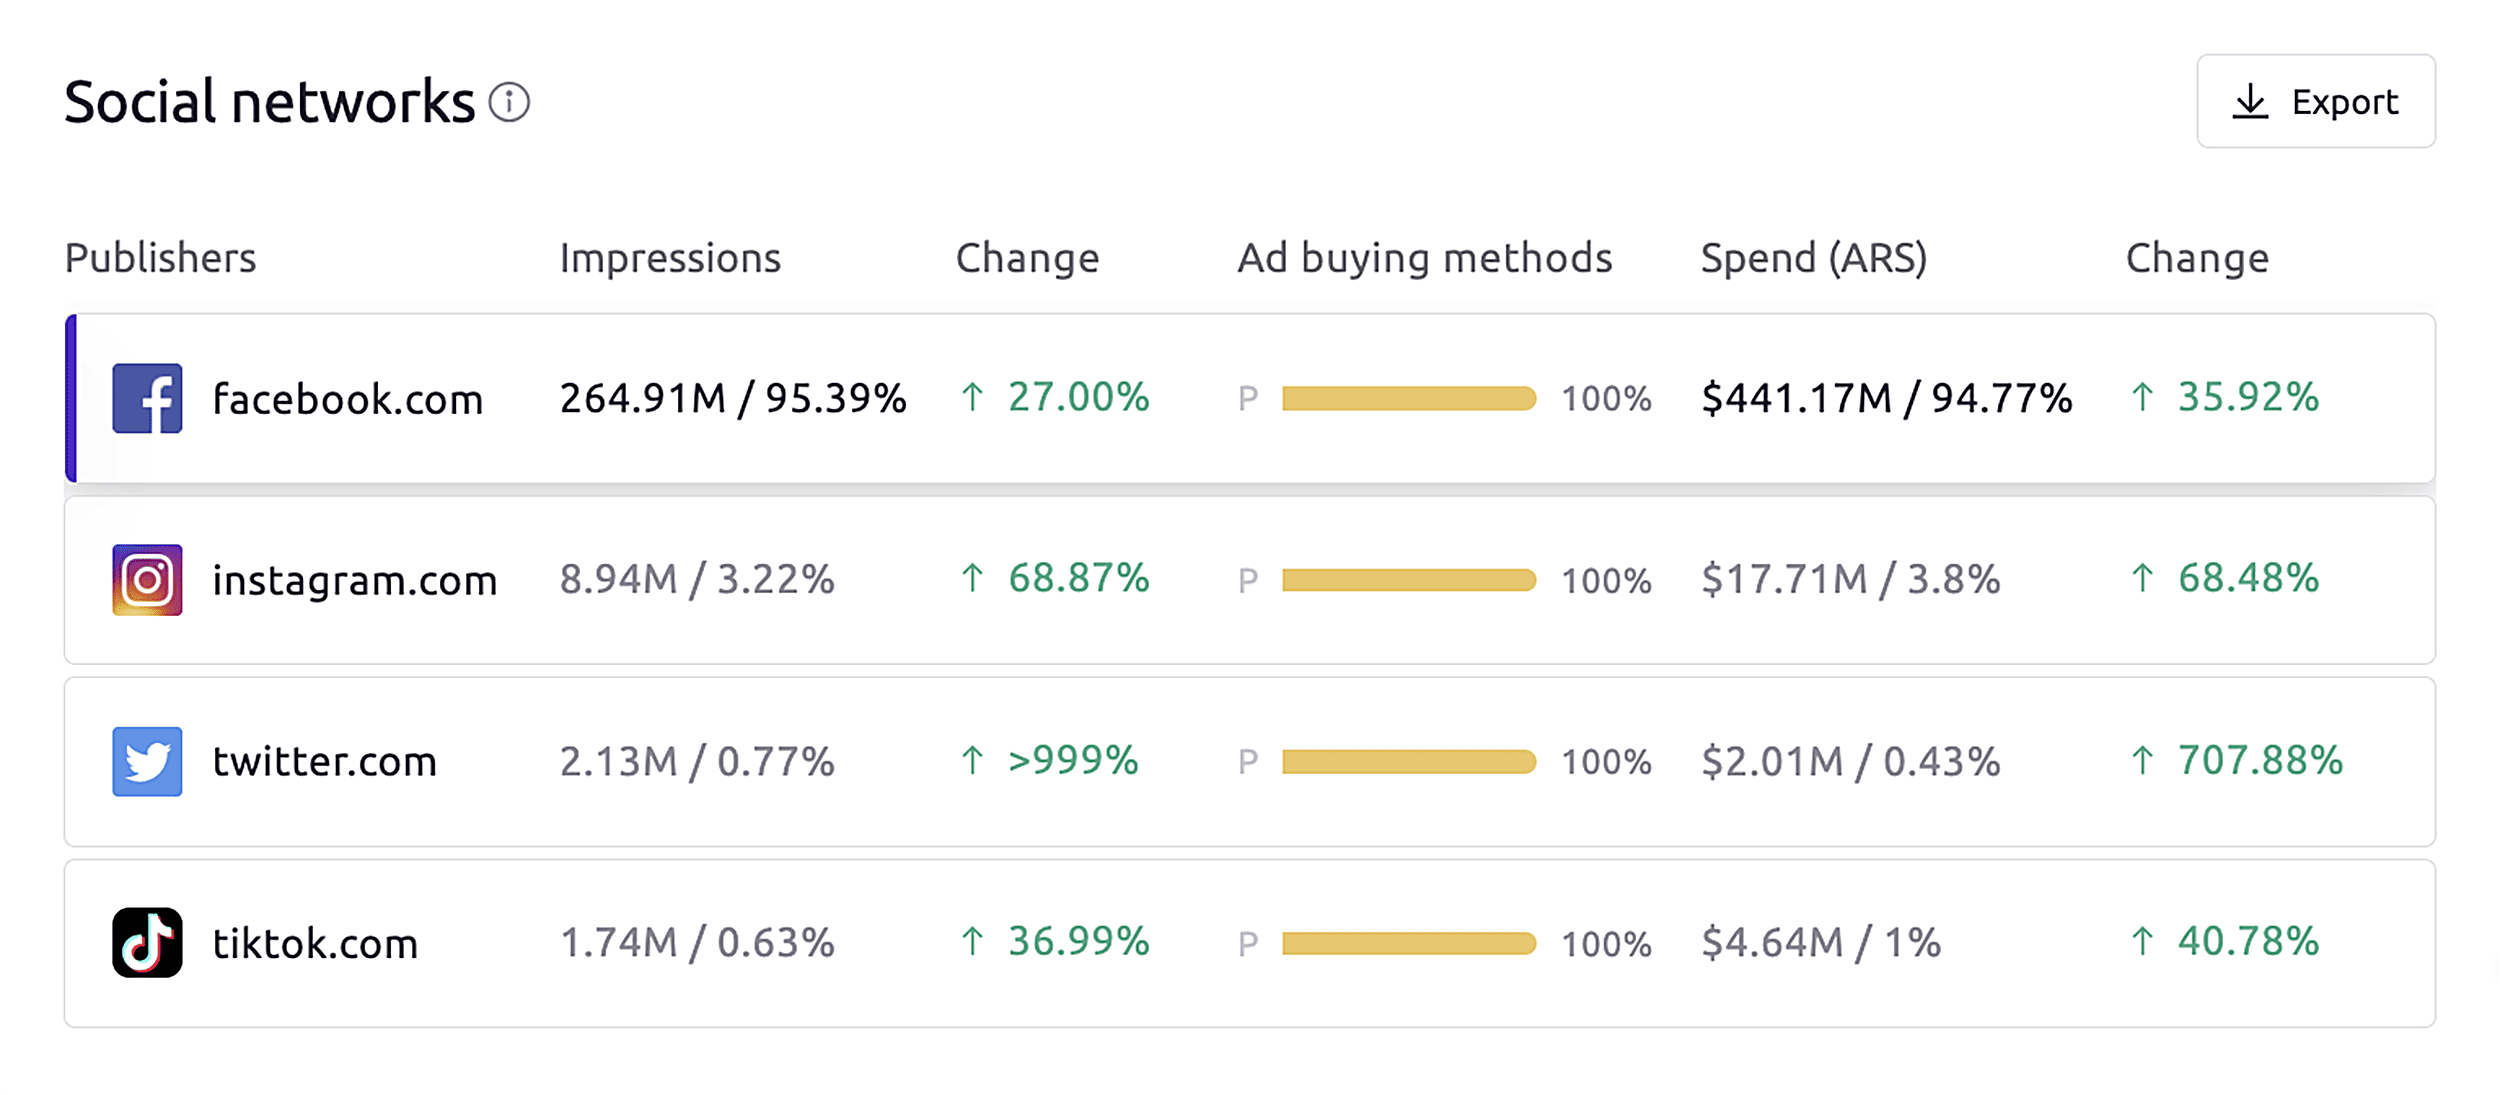Sort by the Publishers column header
2500x1095 pixels.
tap(160, 258)
